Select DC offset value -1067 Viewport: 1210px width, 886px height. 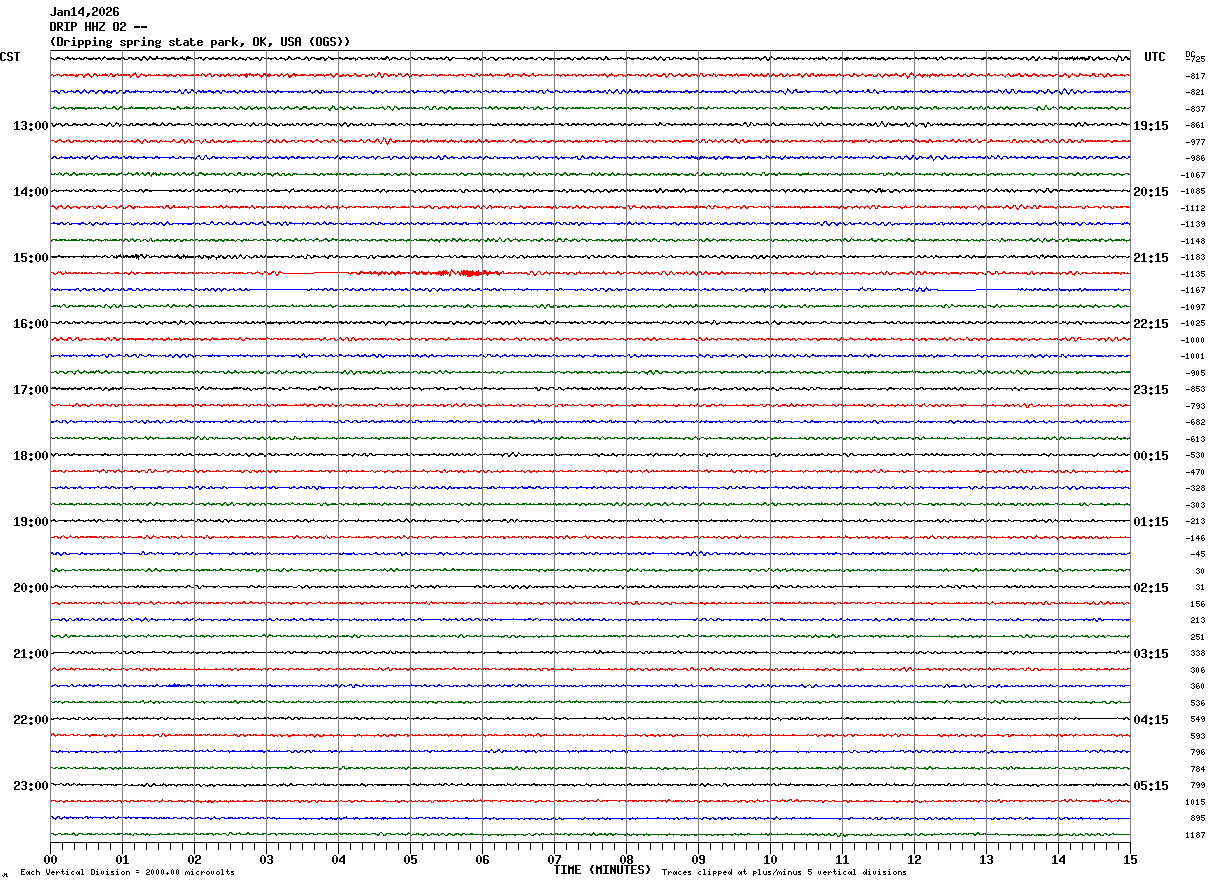(x=1193, y=175)
